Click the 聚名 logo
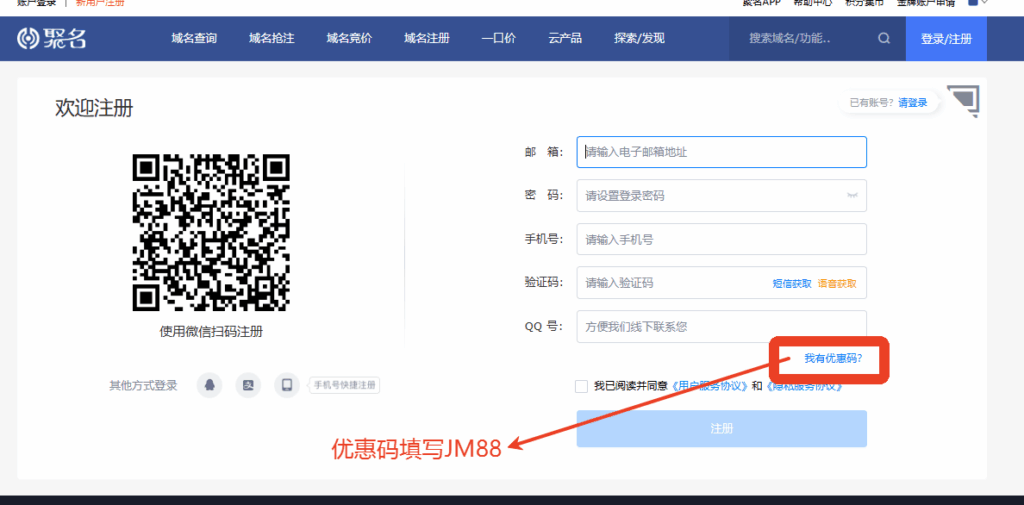 [52, 39]
